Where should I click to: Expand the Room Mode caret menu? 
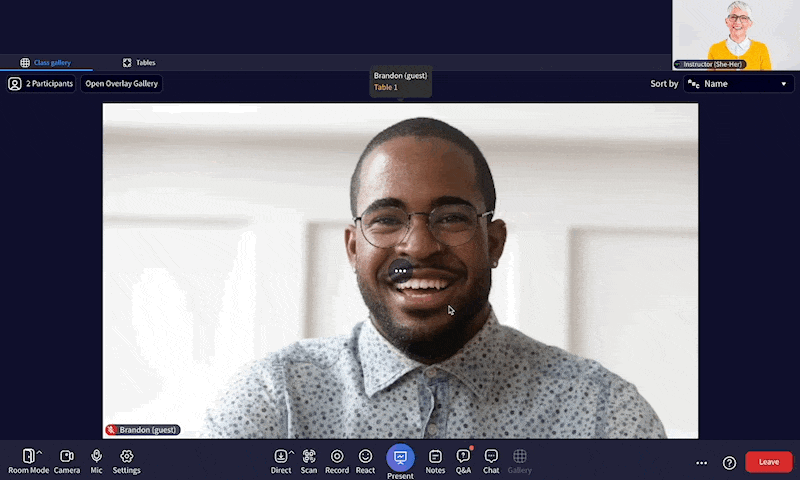39,452
